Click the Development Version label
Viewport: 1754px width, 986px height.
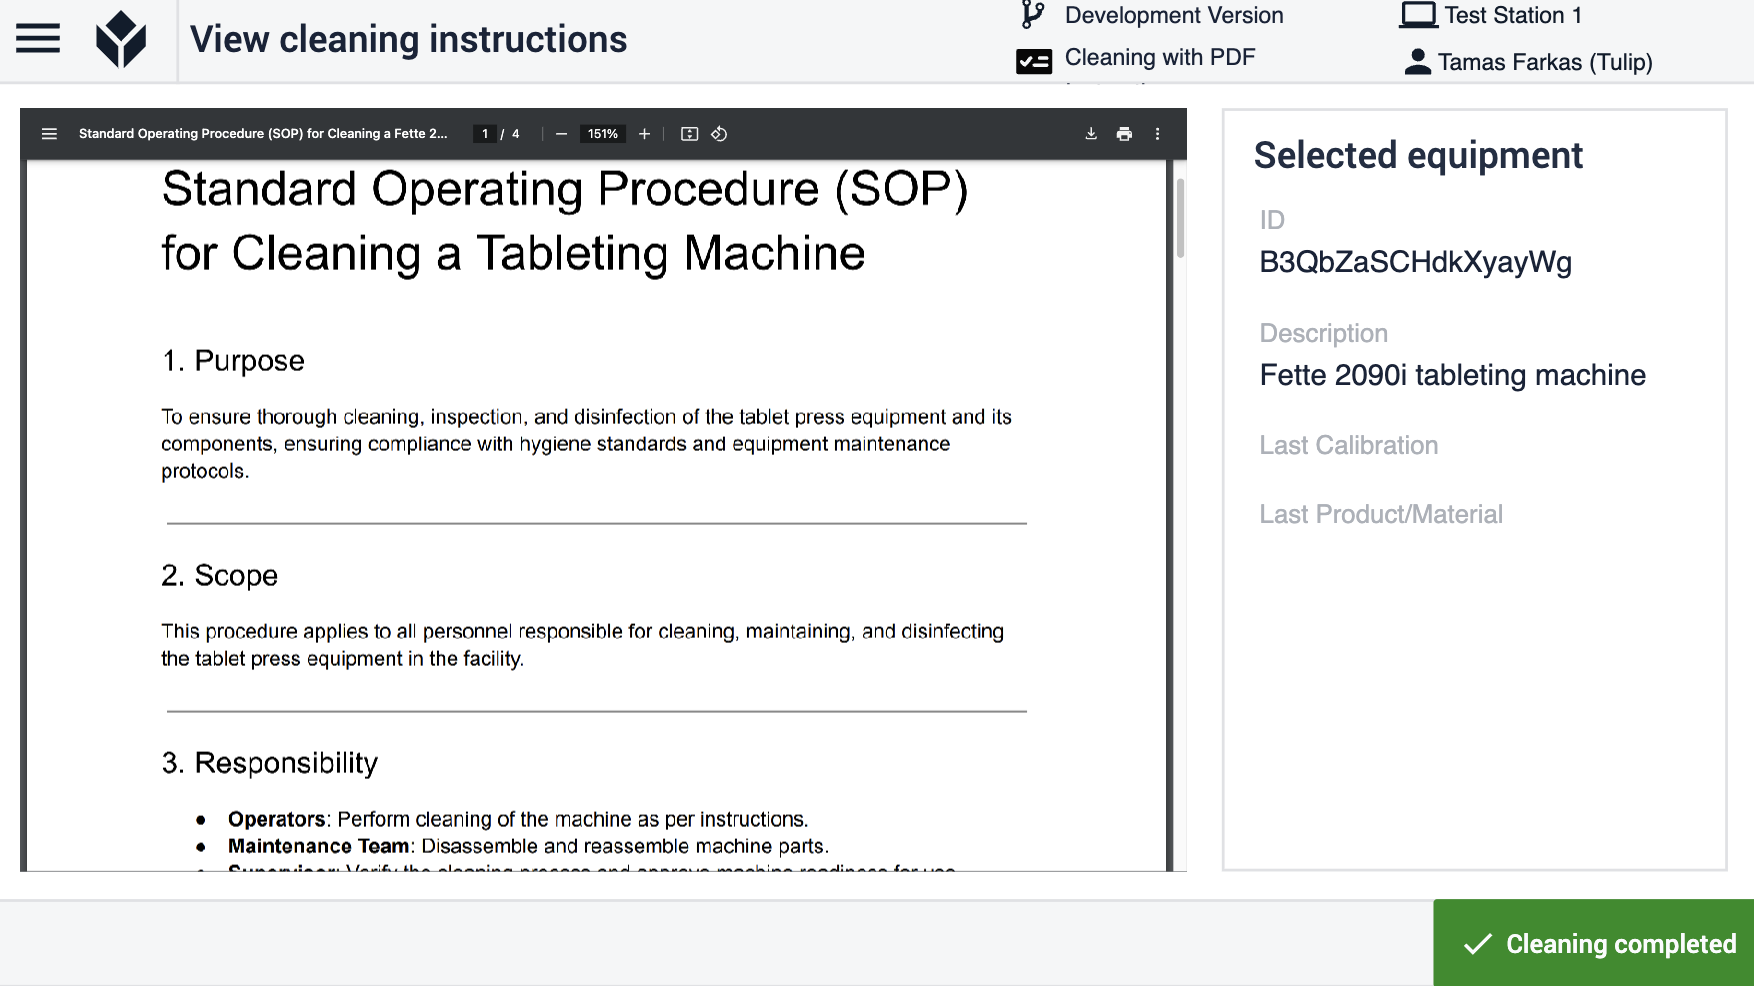tap(1174, 15)
